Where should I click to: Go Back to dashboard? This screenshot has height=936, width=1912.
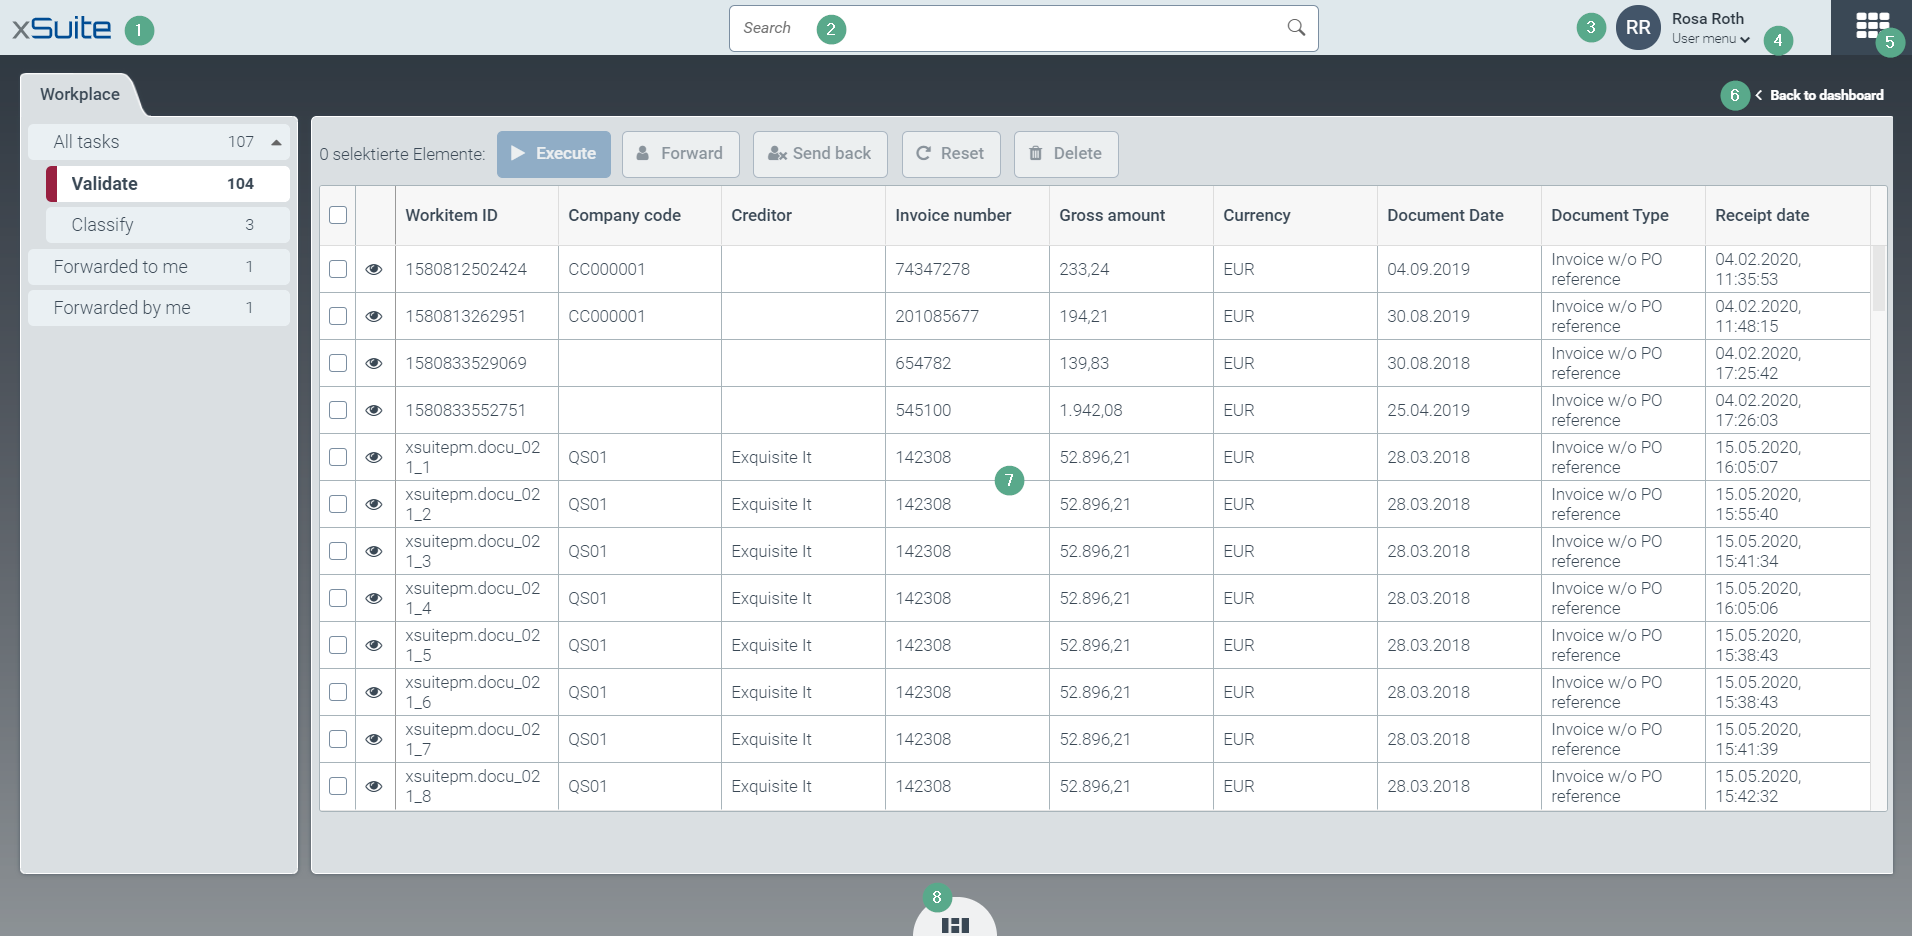1825,95
